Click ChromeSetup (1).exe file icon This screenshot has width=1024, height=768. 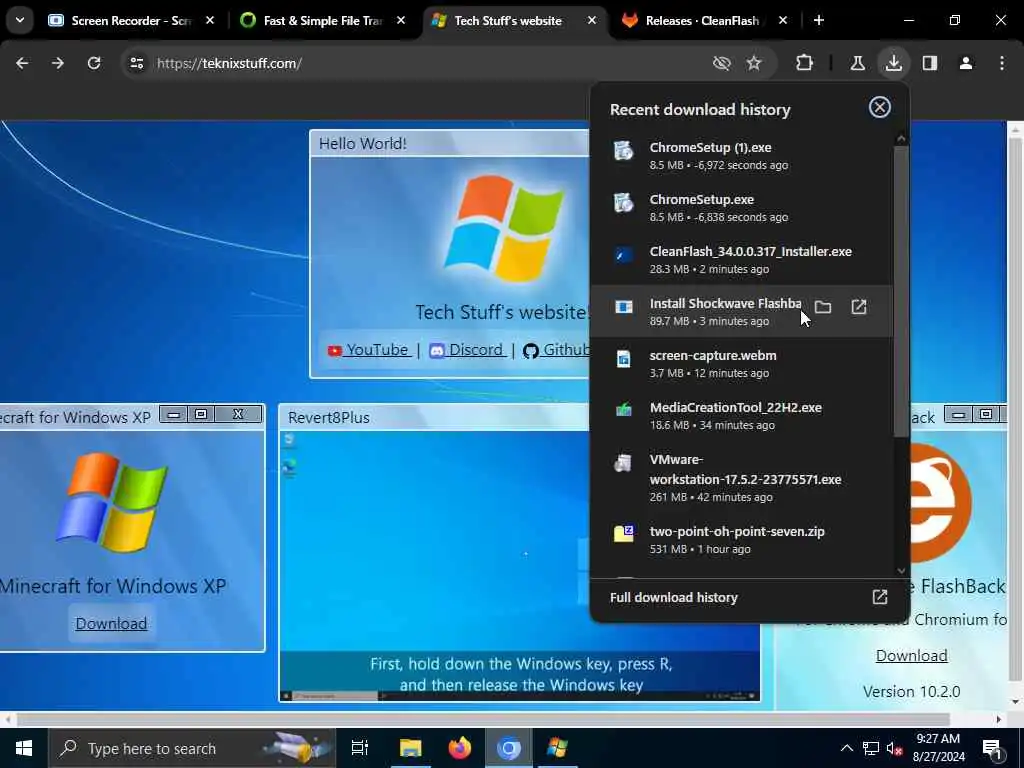[x=624, y=151]
